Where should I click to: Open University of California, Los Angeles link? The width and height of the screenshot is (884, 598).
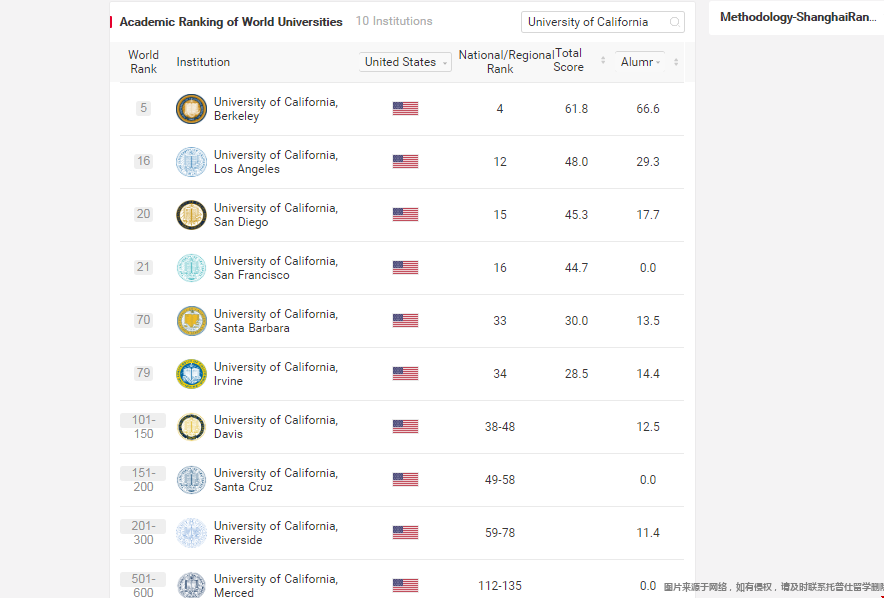pyautogui.click(x=275, y=162)
